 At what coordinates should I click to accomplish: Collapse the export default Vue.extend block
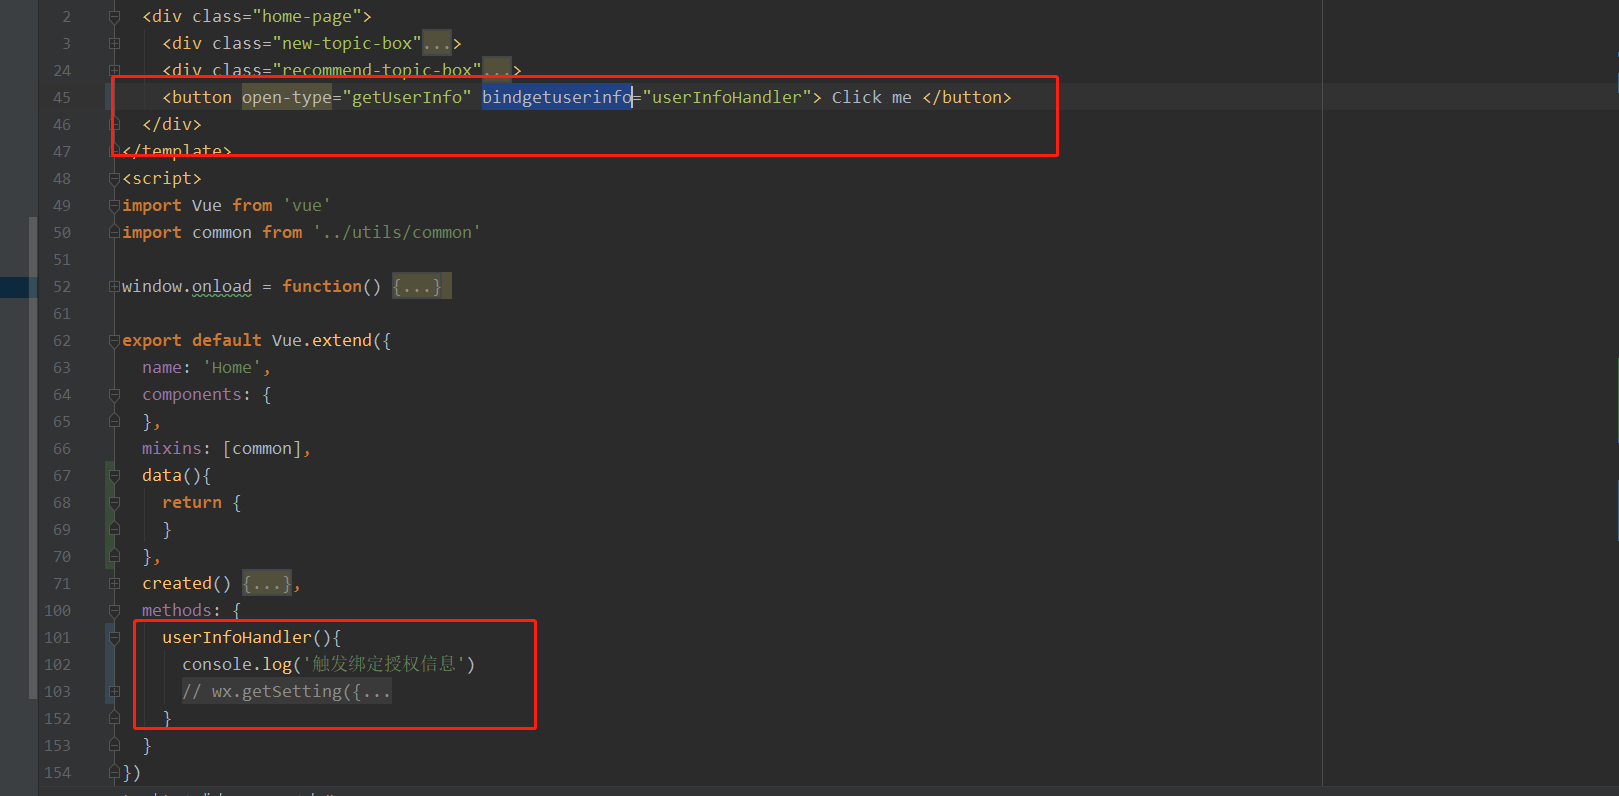(114, 340)
